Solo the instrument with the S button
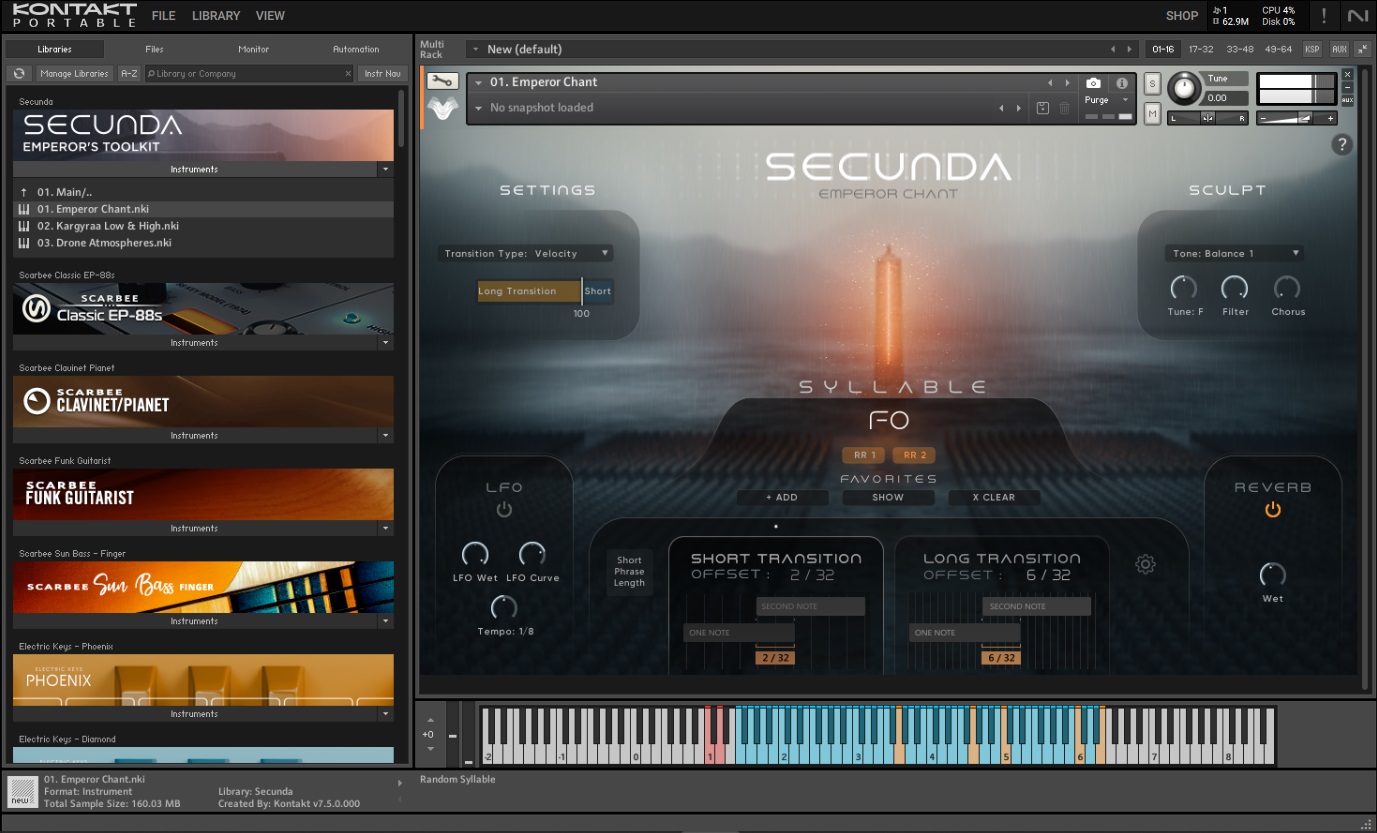The width and height of the screenshot is (1377, 833). pyautogui.click(x=1152, y=83)
